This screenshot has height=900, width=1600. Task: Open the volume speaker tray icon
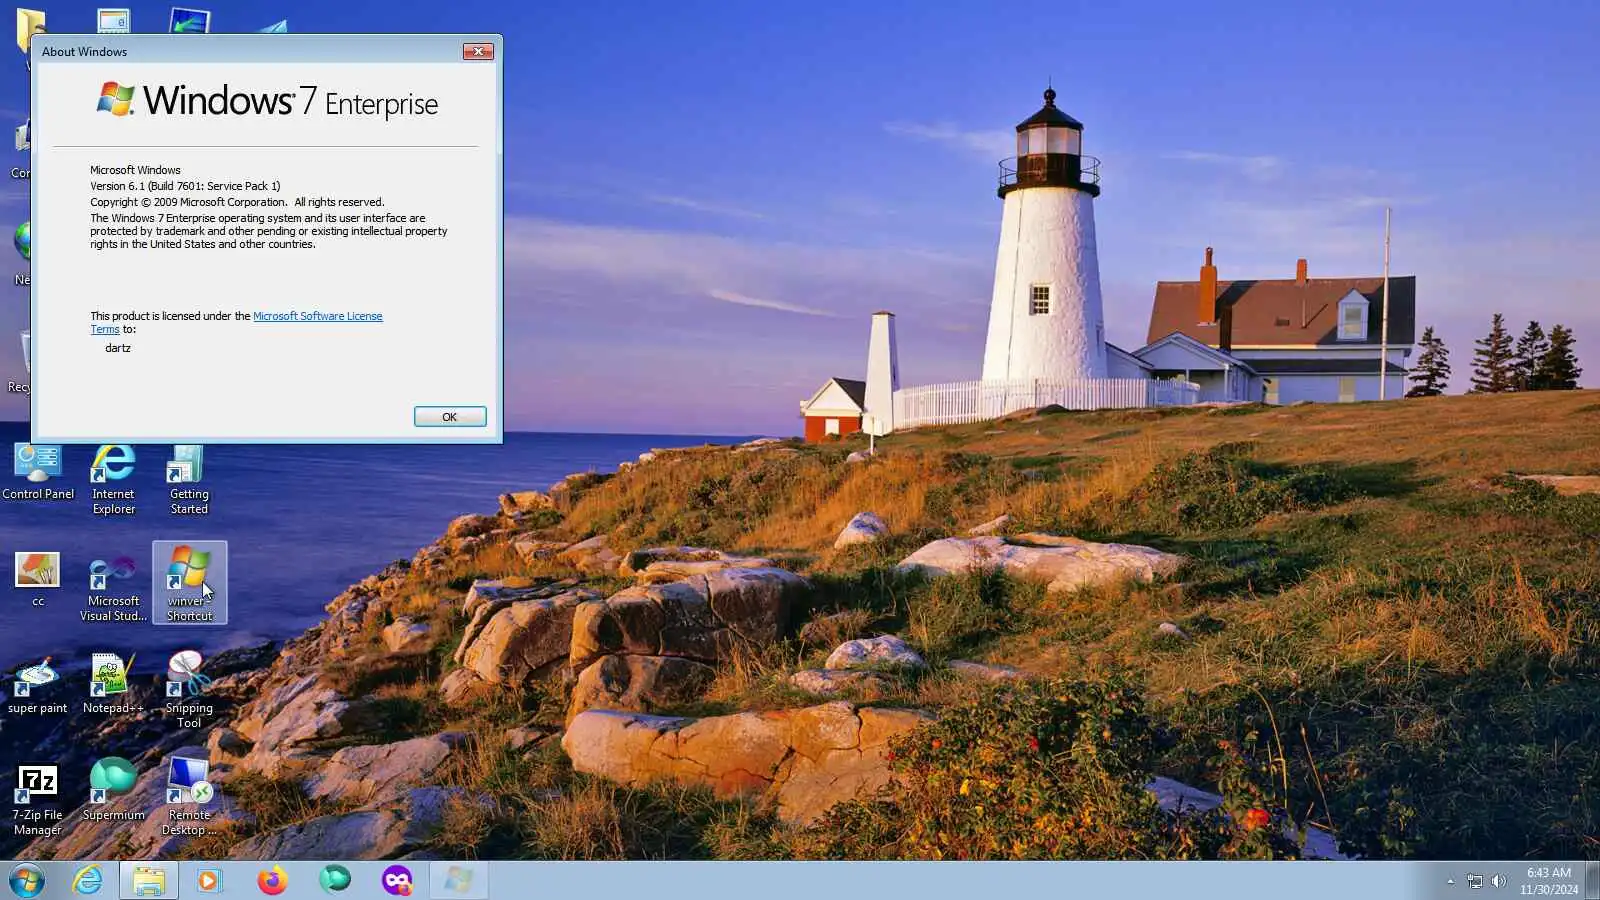click(1498, 881)
